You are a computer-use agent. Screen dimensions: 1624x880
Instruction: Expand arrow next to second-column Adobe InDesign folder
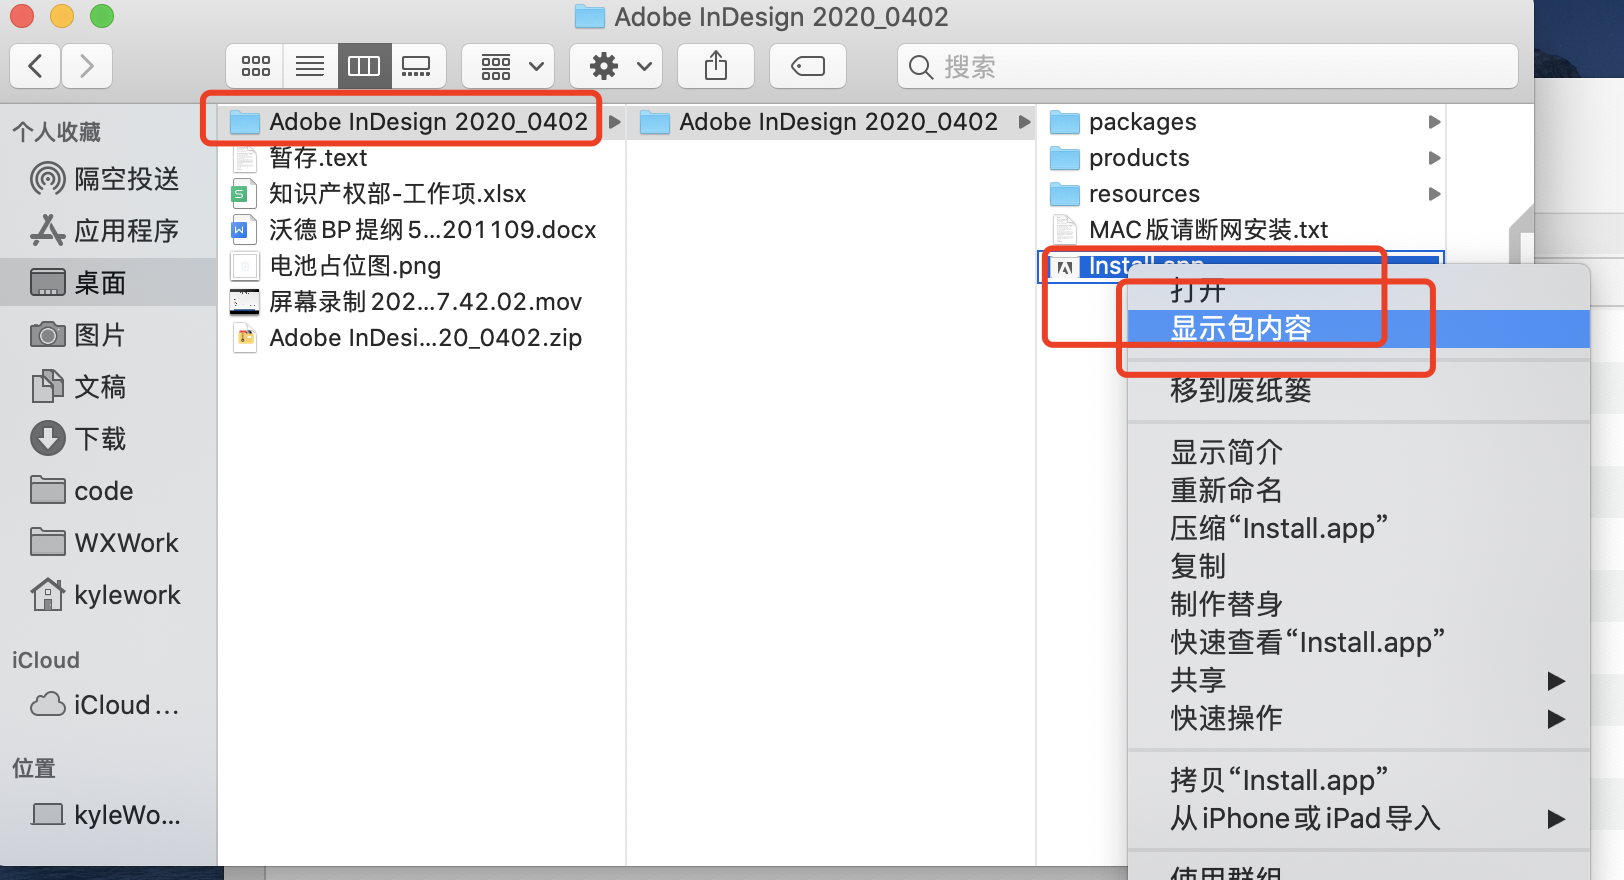point(1024,122)
